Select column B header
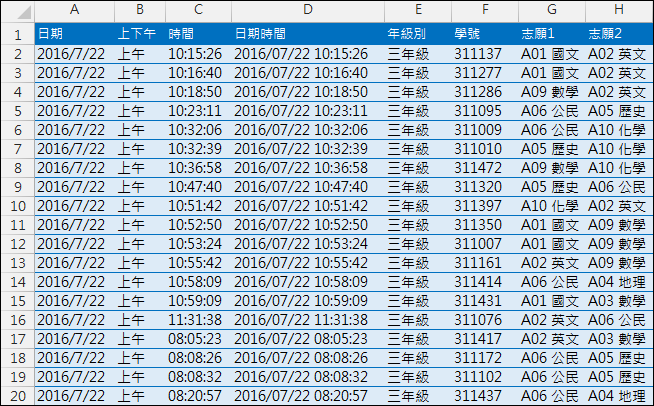 tap(140, 11)
